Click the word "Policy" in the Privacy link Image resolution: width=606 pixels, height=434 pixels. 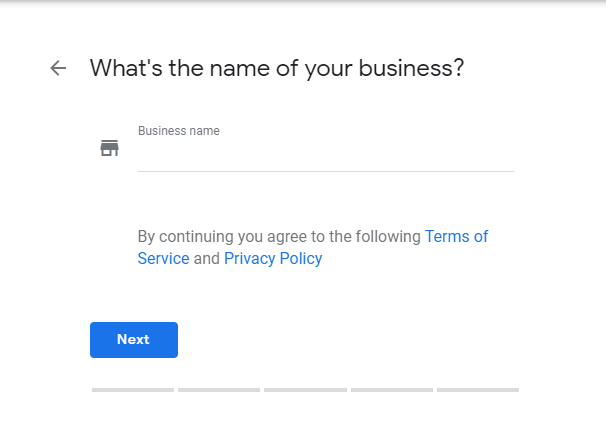pyautogui.click(x=299, y=259)
